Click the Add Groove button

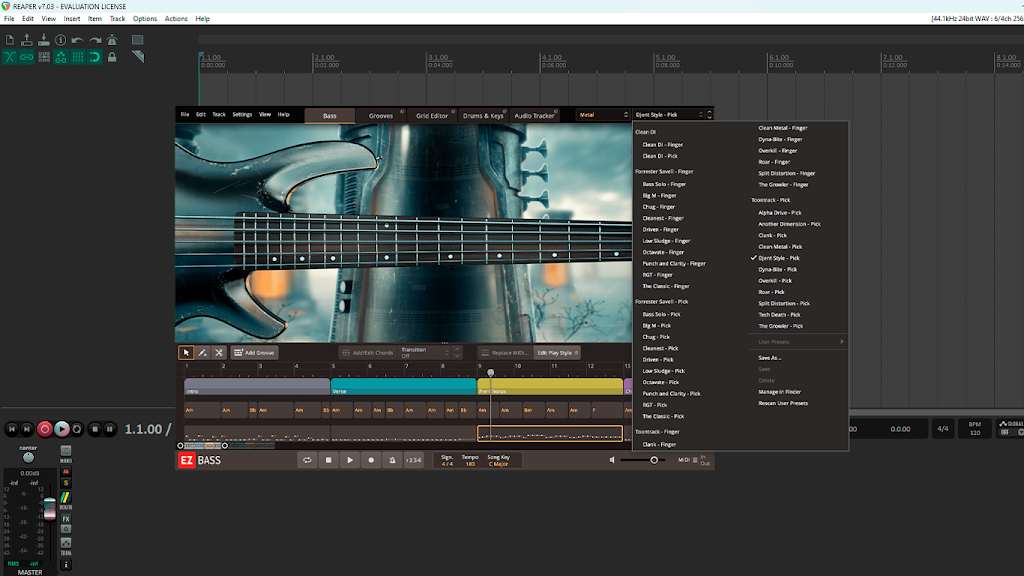click(x=255, y=353)
